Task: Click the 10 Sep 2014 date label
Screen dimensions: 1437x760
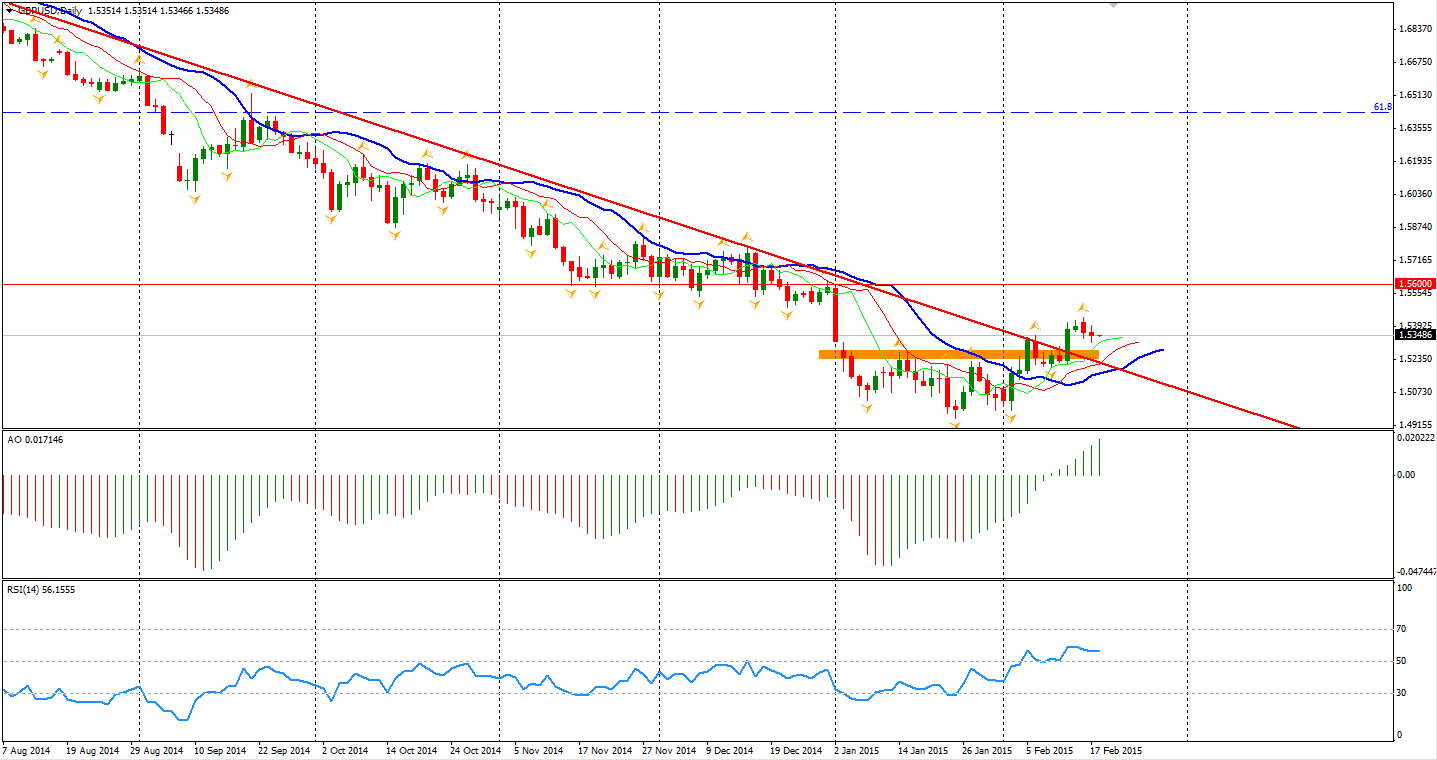Action: (x=220, y=749)
